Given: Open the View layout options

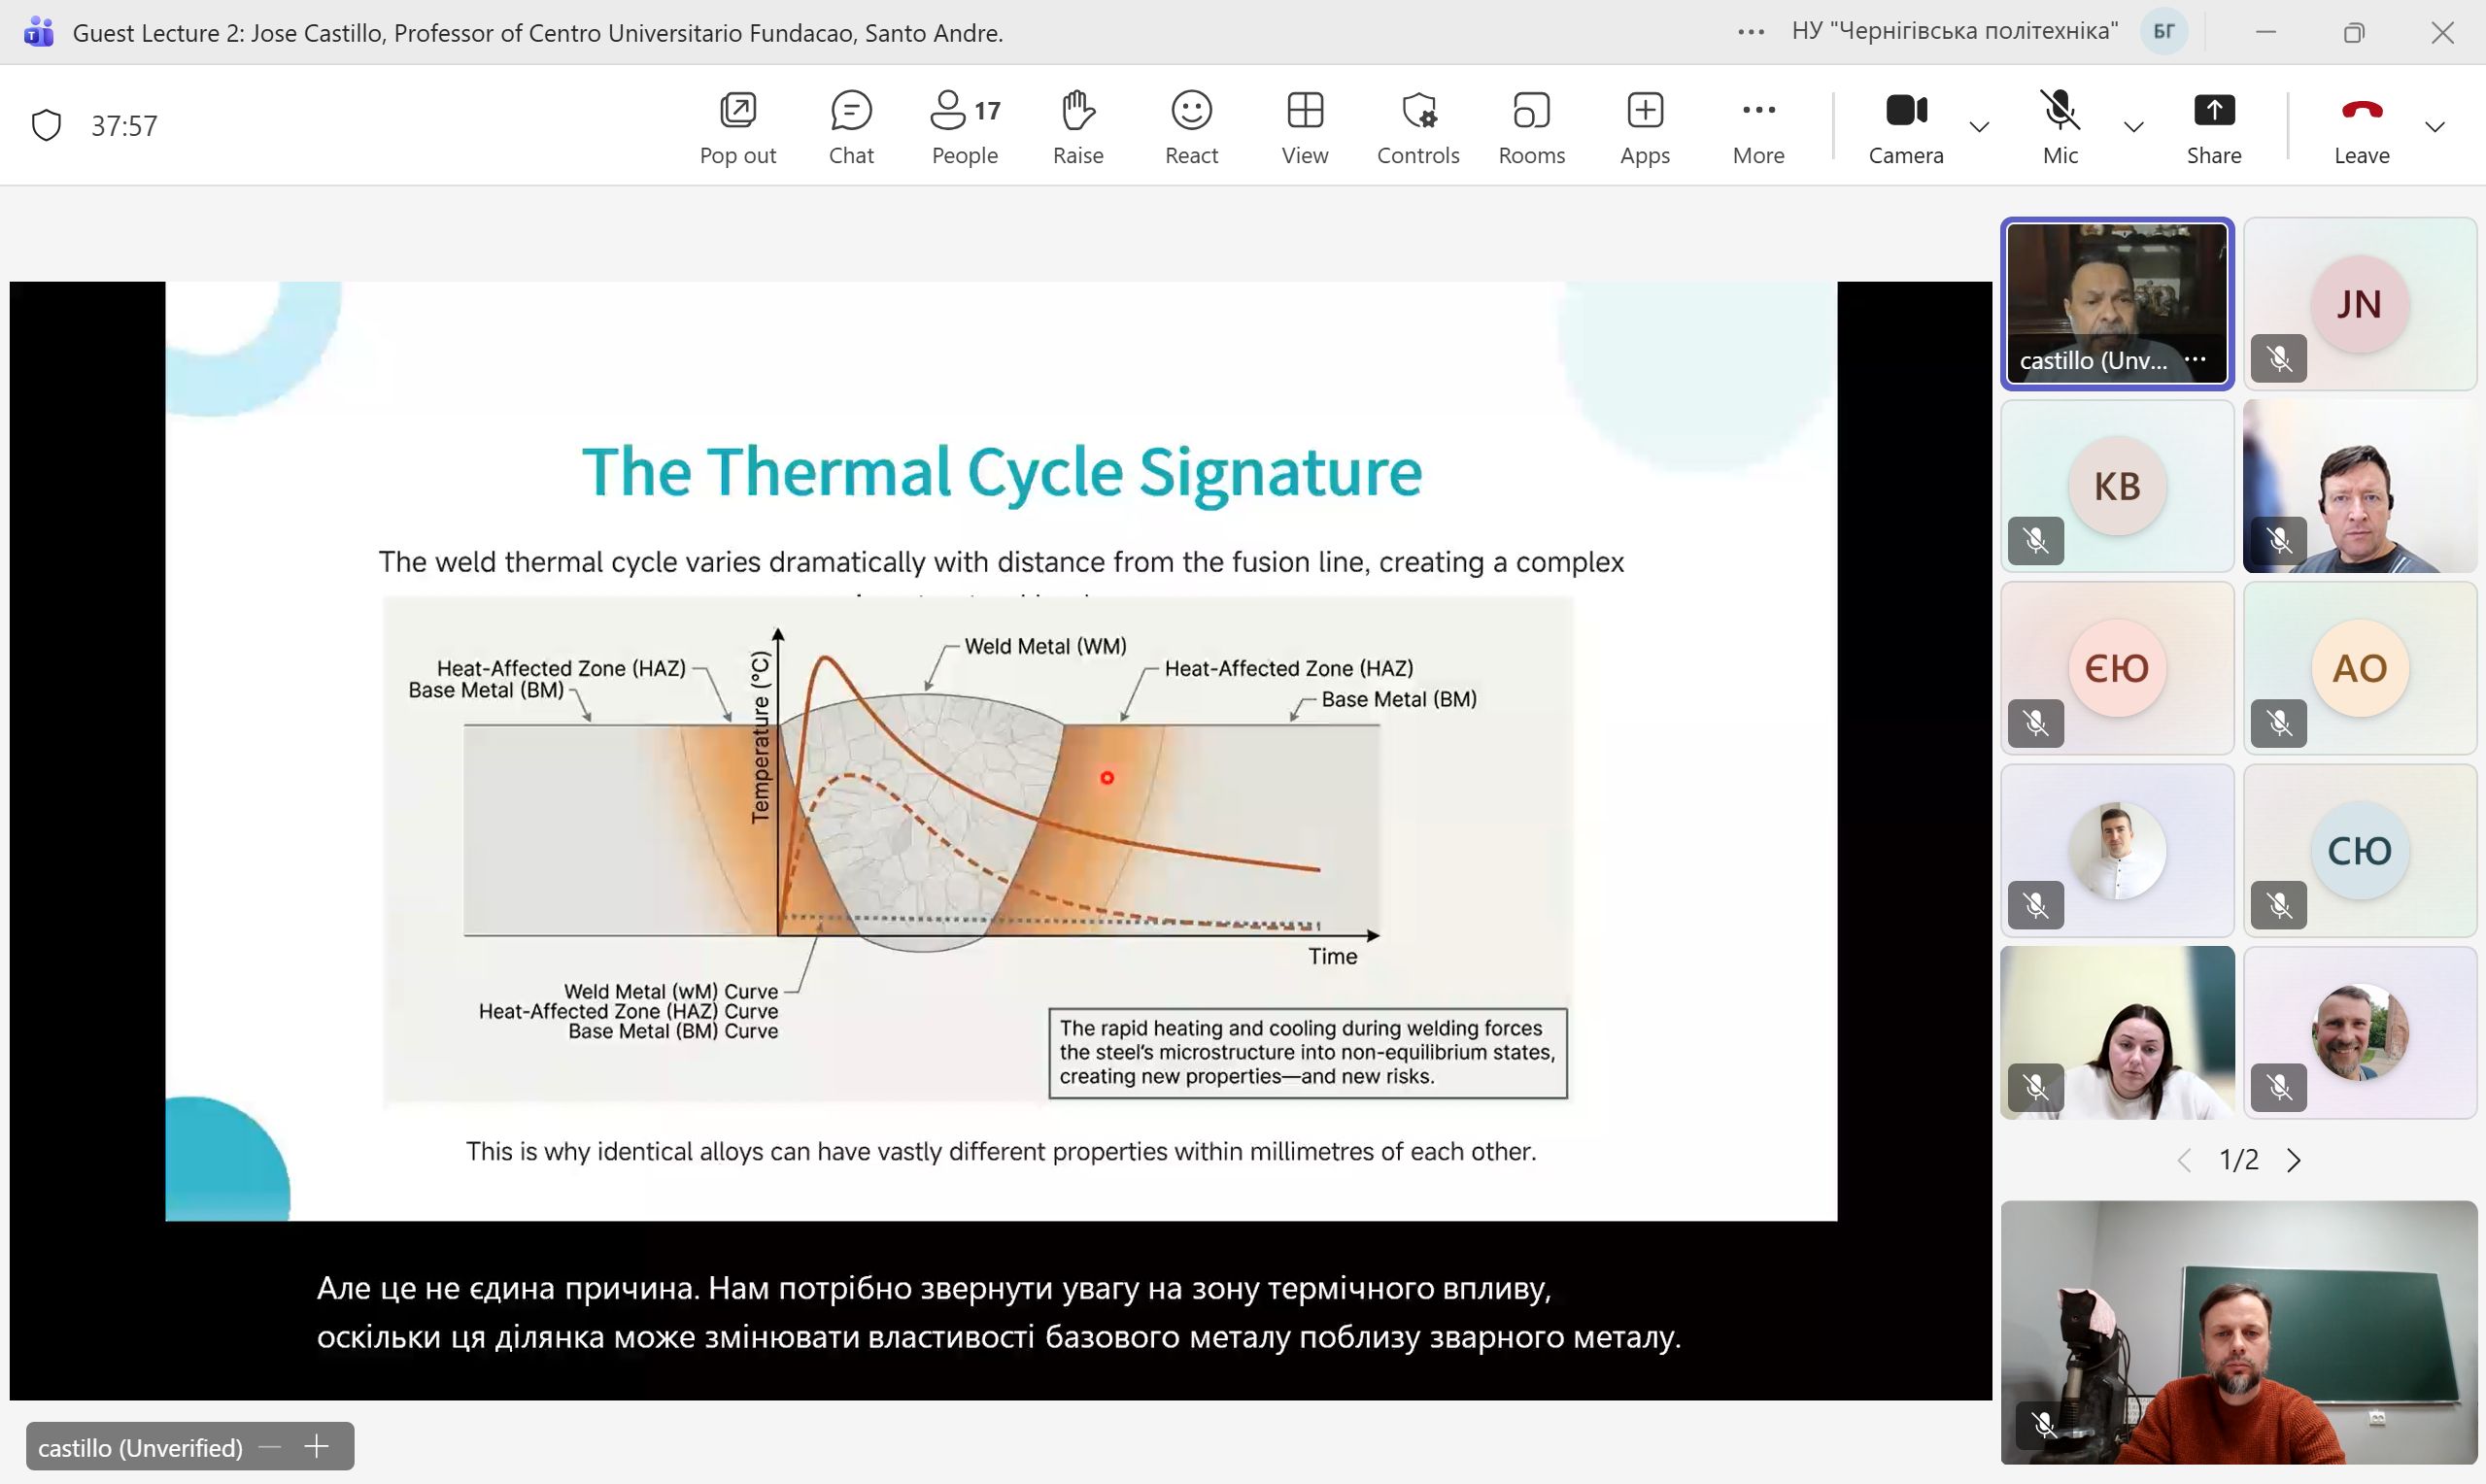Looking at the screenshot, I should (x=1304, y=126).
